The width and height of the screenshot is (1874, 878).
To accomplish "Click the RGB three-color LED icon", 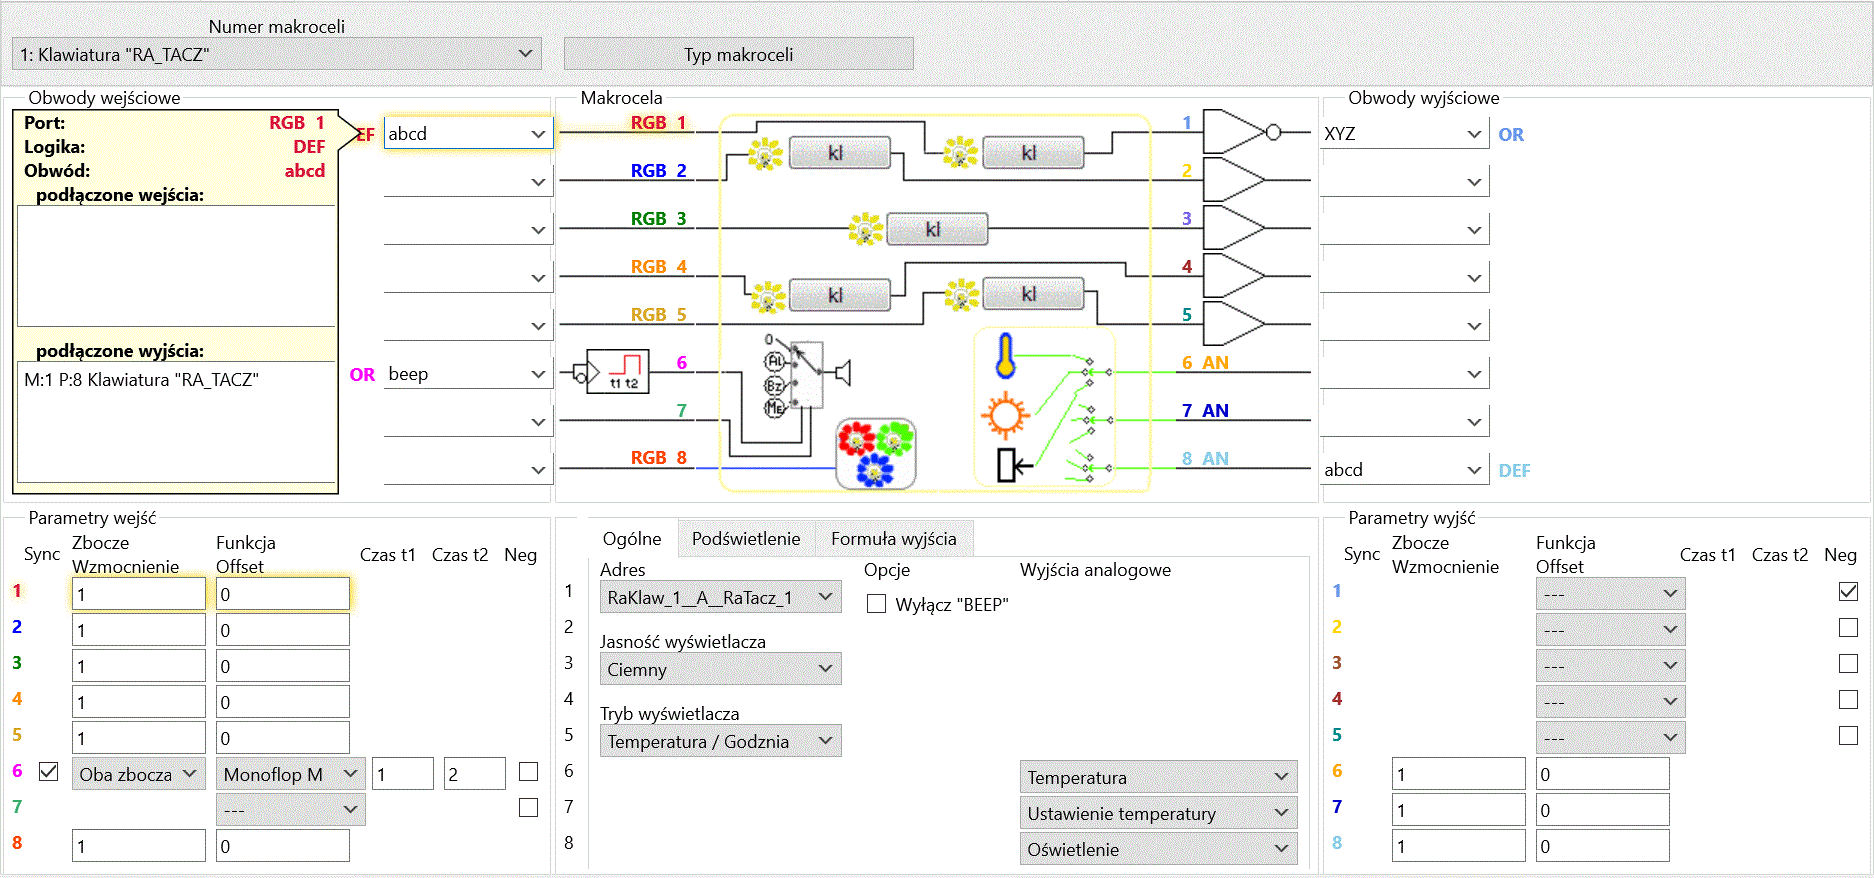I will [x=876, y=453].
